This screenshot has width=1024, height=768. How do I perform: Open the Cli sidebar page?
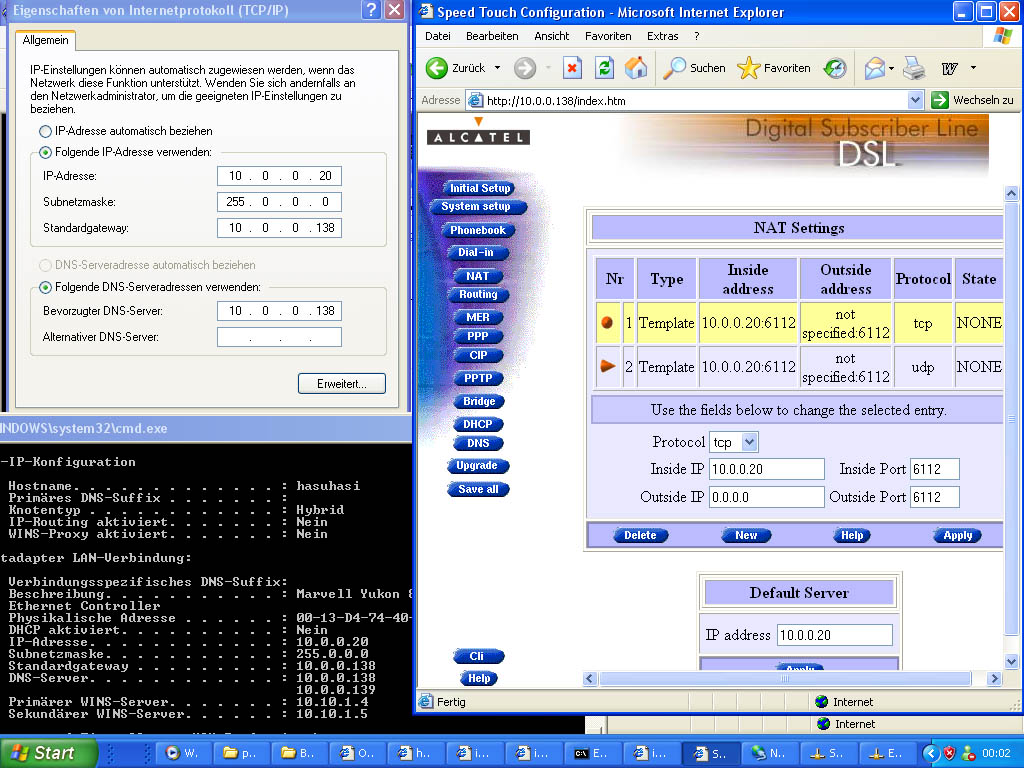tap(477, 656)
